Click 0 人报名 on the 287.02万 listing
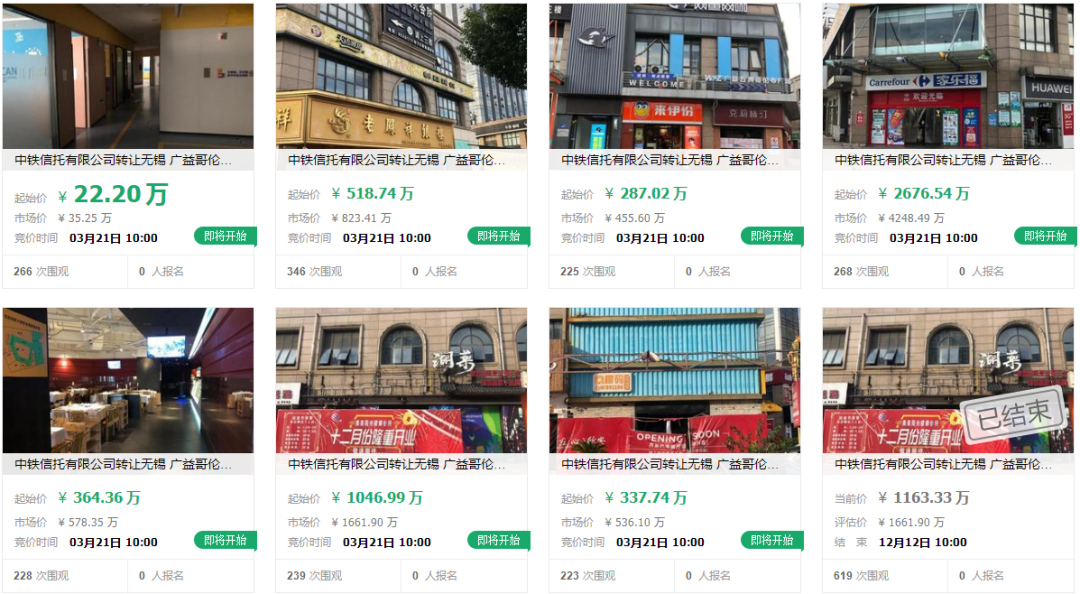1080x594 pixels. tap(709, 272)
